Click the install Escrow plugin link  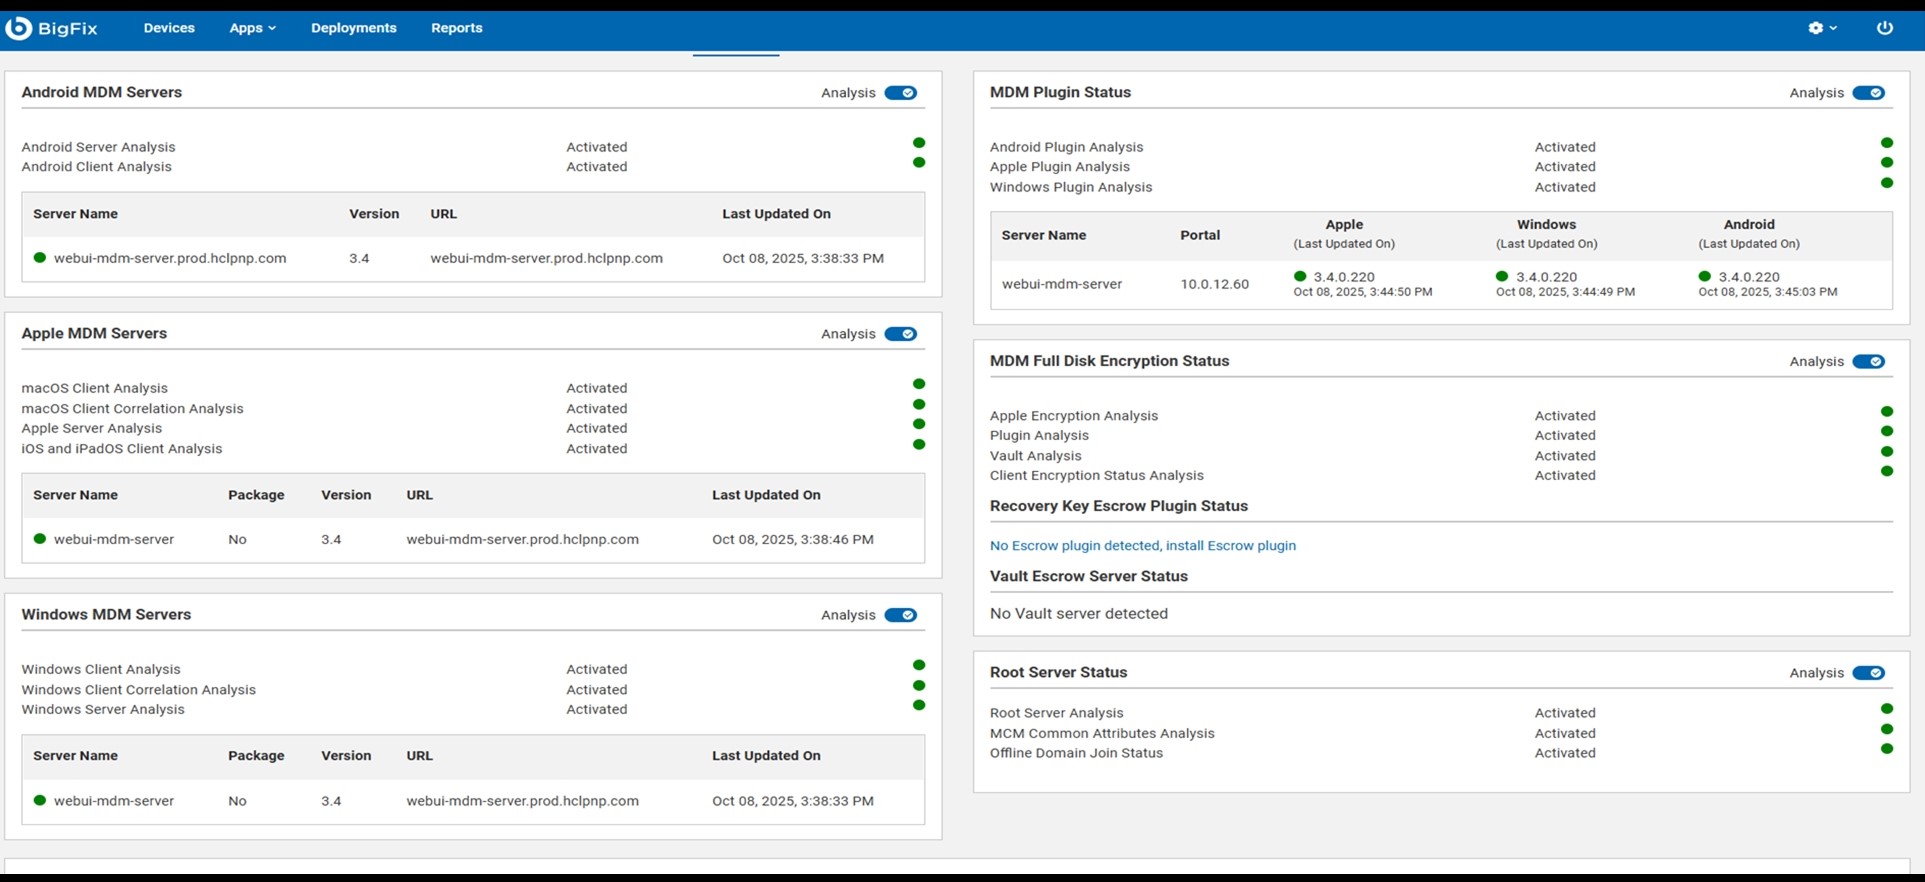pos(1142,546)
